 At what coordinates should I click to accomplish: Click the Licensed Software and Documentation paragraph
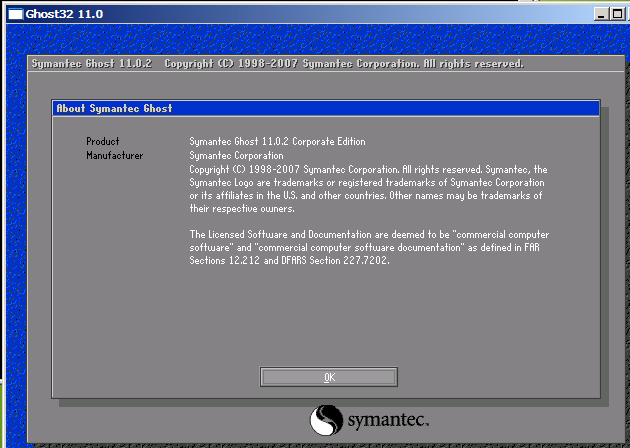click(x=369, y=234)
